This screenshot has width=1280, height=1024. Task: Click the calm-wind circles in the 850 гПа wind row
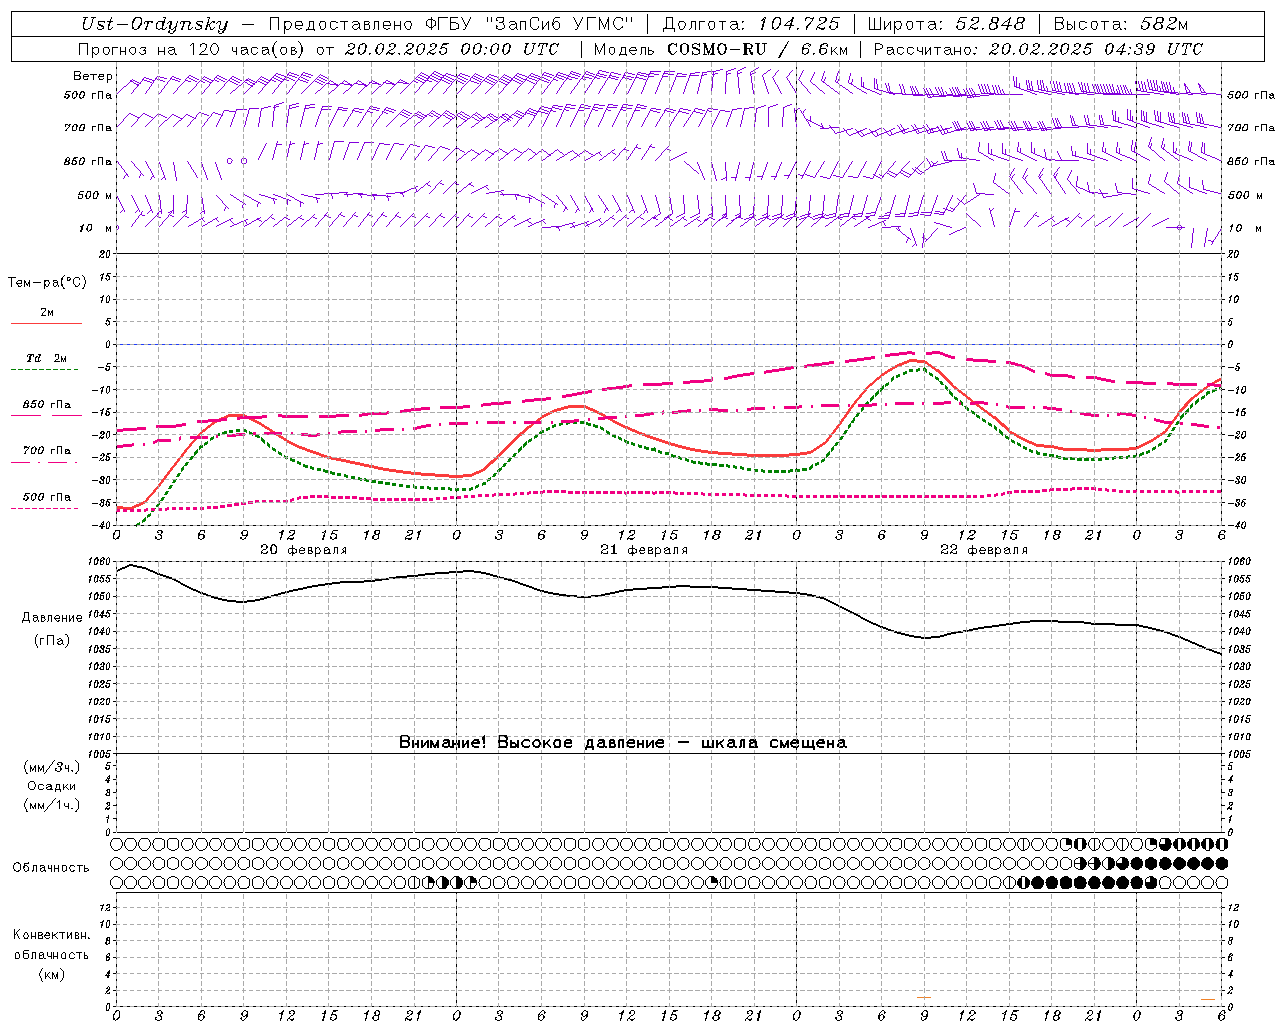(236, 160)
